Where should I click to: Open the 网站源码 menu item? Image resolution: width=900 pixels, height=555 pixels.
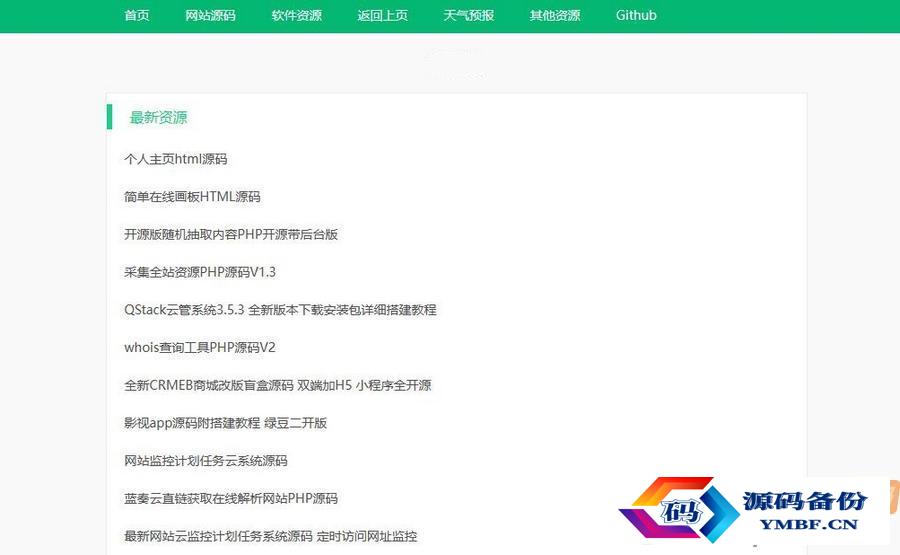[210, 15]
